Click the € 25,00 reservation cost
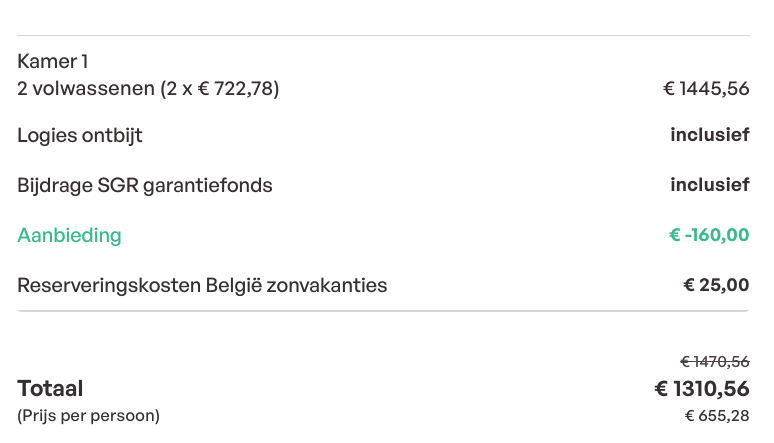 716,285
